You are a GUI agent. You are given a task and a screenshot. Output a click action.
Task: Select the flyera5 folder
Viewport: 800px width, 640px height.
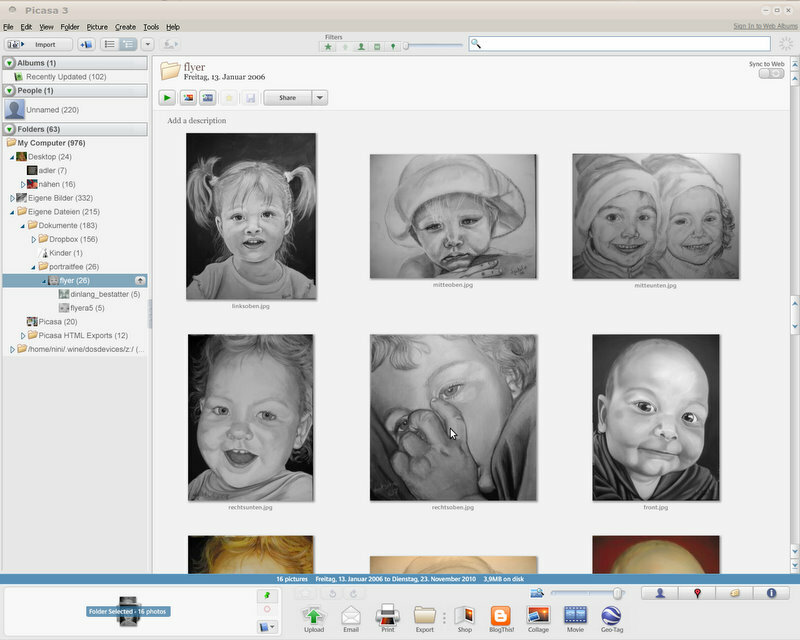81,308
